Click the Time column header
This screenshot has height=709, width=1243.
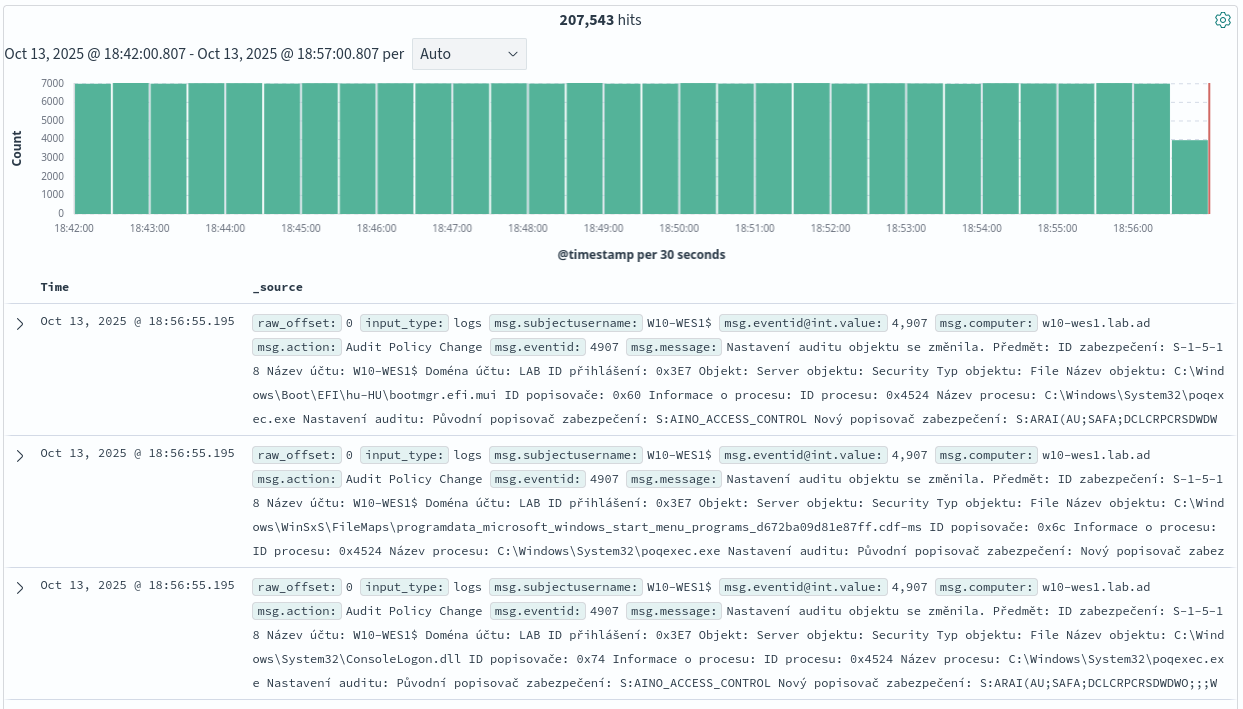click(55, 287)
